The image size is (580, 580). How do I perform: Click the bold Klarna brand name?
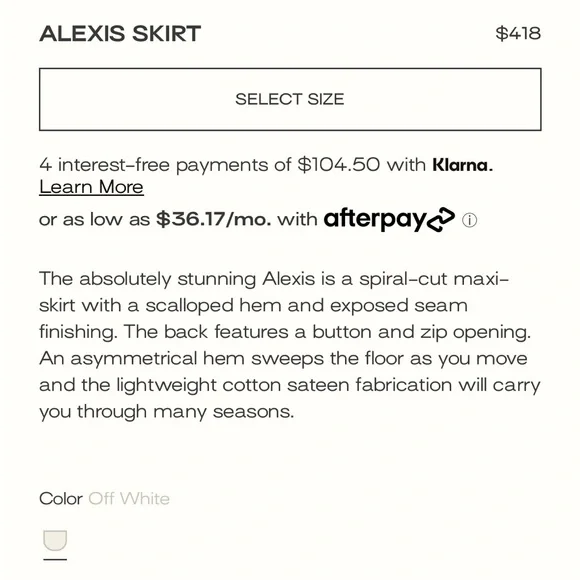coord(463,165)
